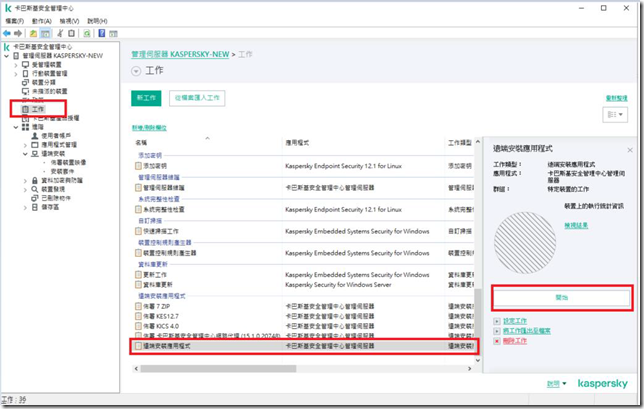Click the 更新工作 task row icon
The height and width of the screenshot is (409, 644).
click(139, 276)
